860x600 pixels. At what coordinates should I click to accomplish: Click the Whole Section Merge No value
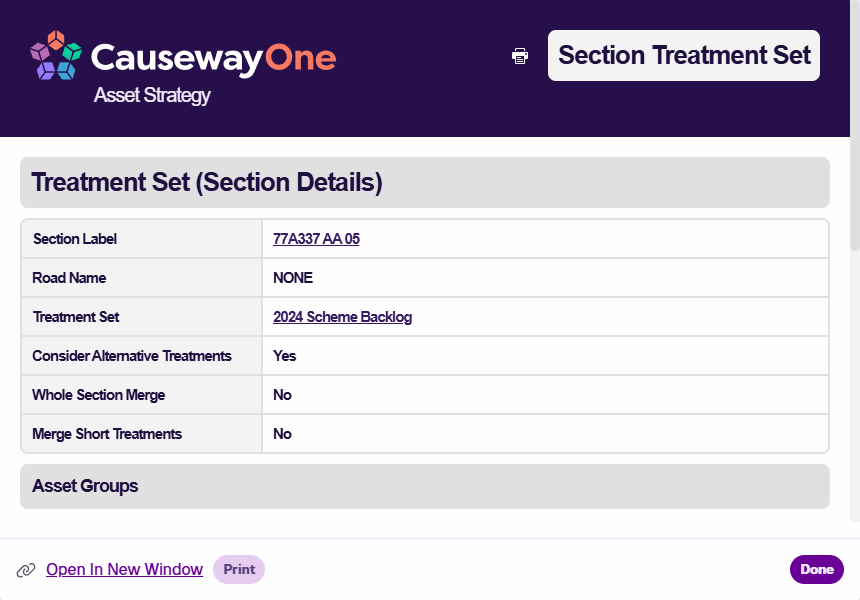282,395
